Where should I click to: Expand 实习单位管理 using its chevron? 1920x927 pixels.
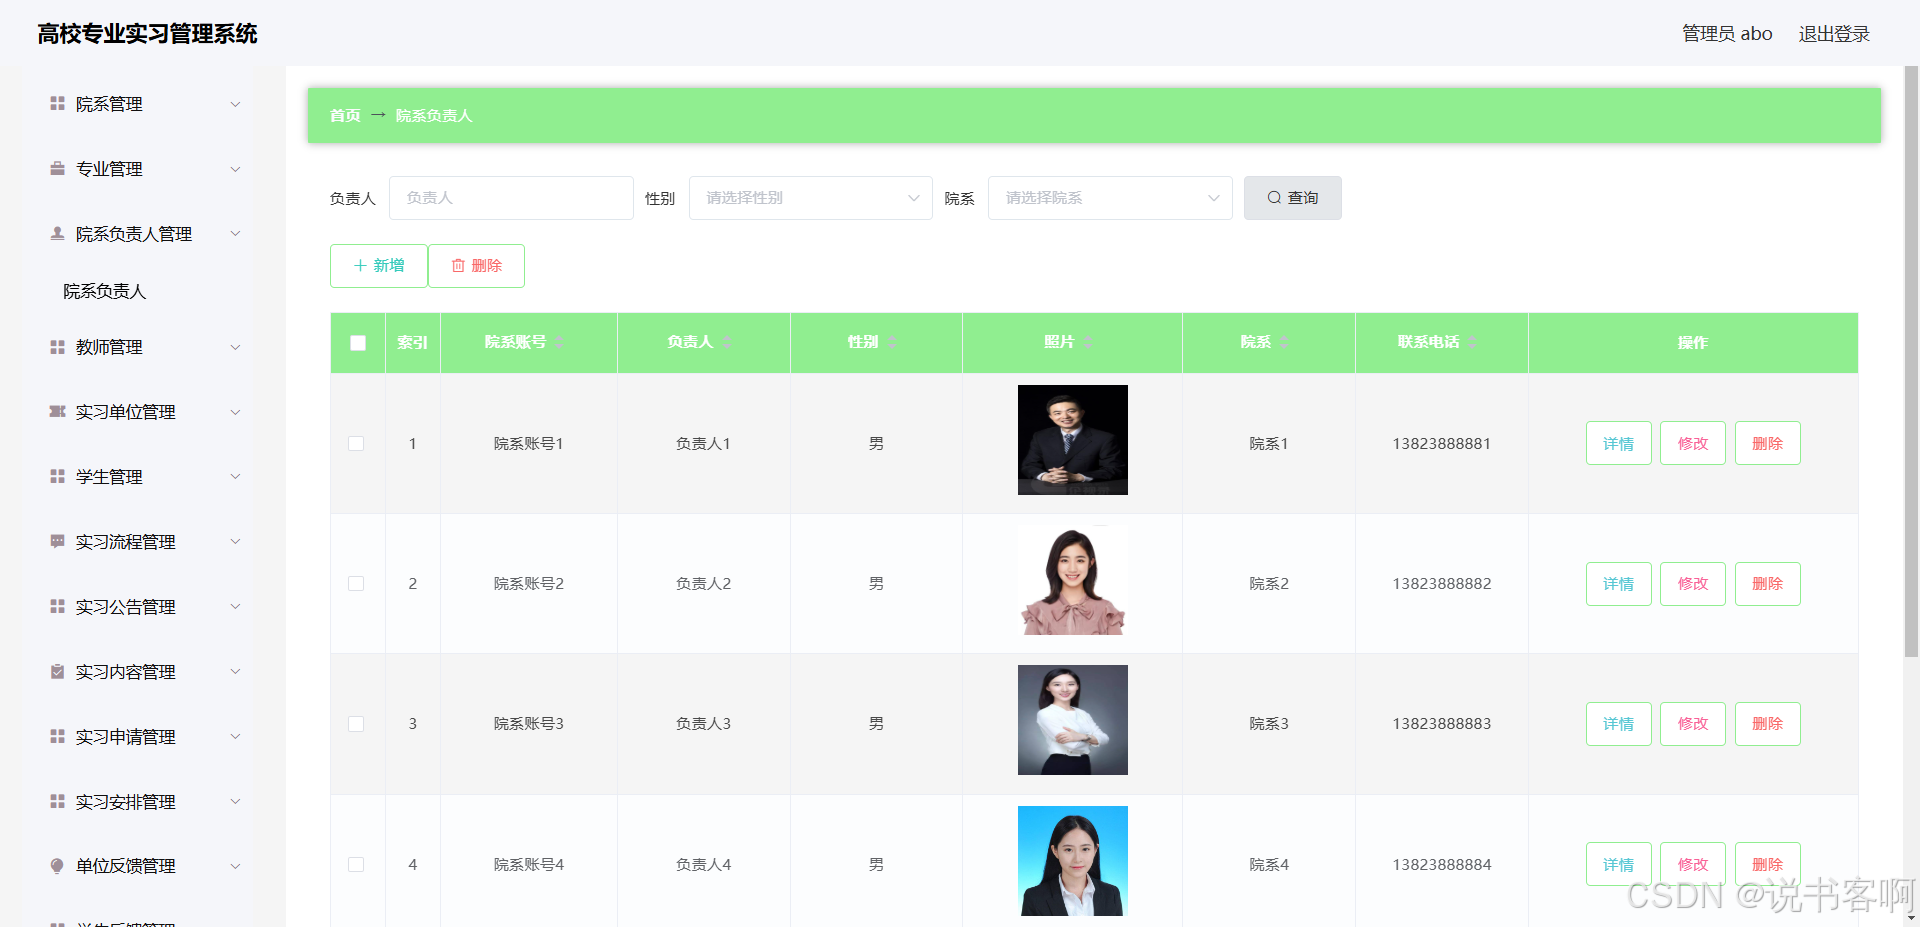click(235, 412)
